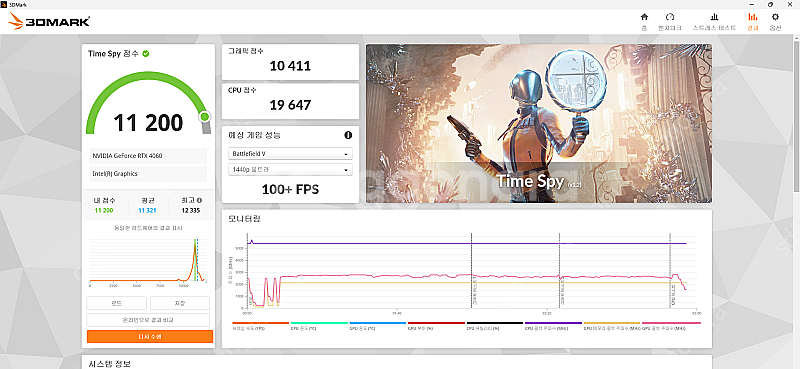The width and height of the screenshot is (800, 369).
Task: Toggle the GPU load (%) legend item
Action: pyautogui.click(x=436, y=326)
